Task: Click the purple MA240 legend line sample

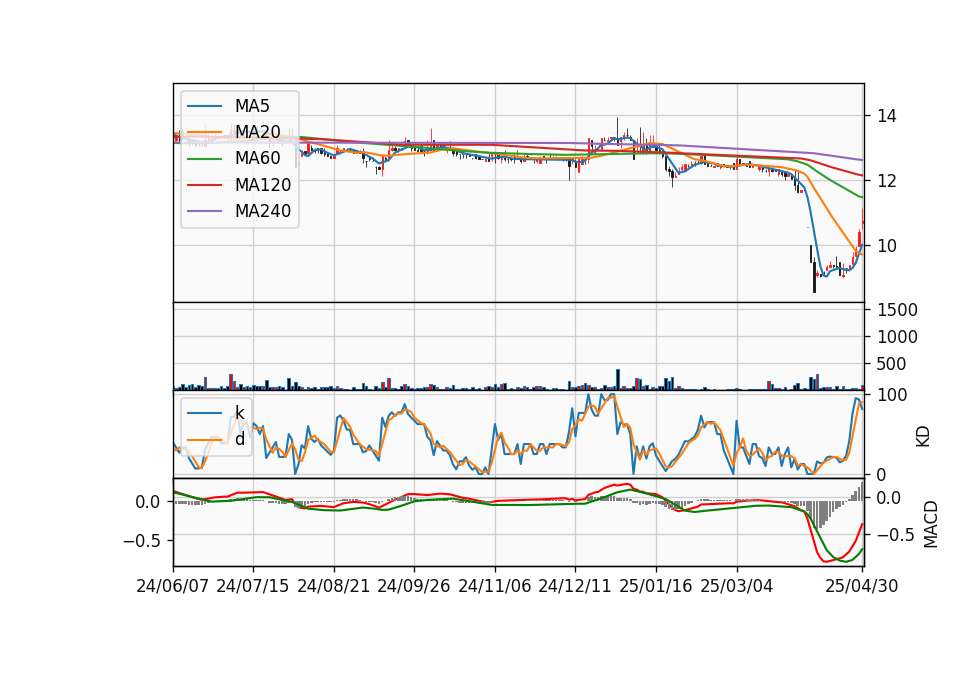Action: pyautogui.click(x=204, y=211)
